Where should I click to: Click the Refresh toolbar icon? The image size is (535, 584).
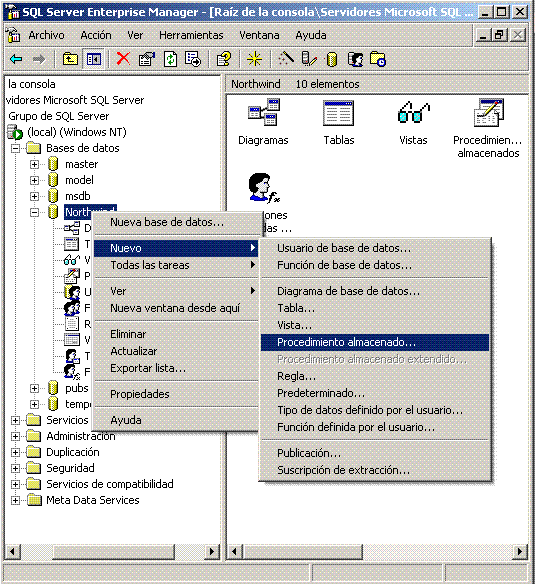click(x=171, y=59)
